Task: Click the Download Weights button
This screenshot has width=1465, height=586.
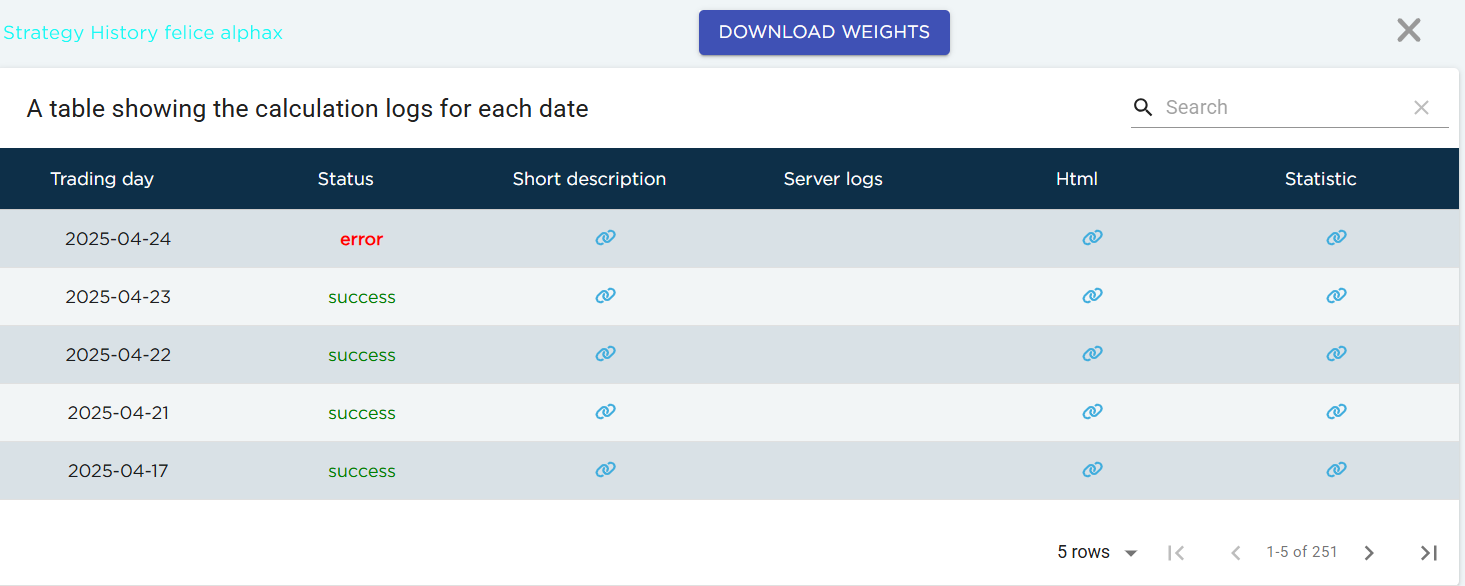Action: (824, 32)
